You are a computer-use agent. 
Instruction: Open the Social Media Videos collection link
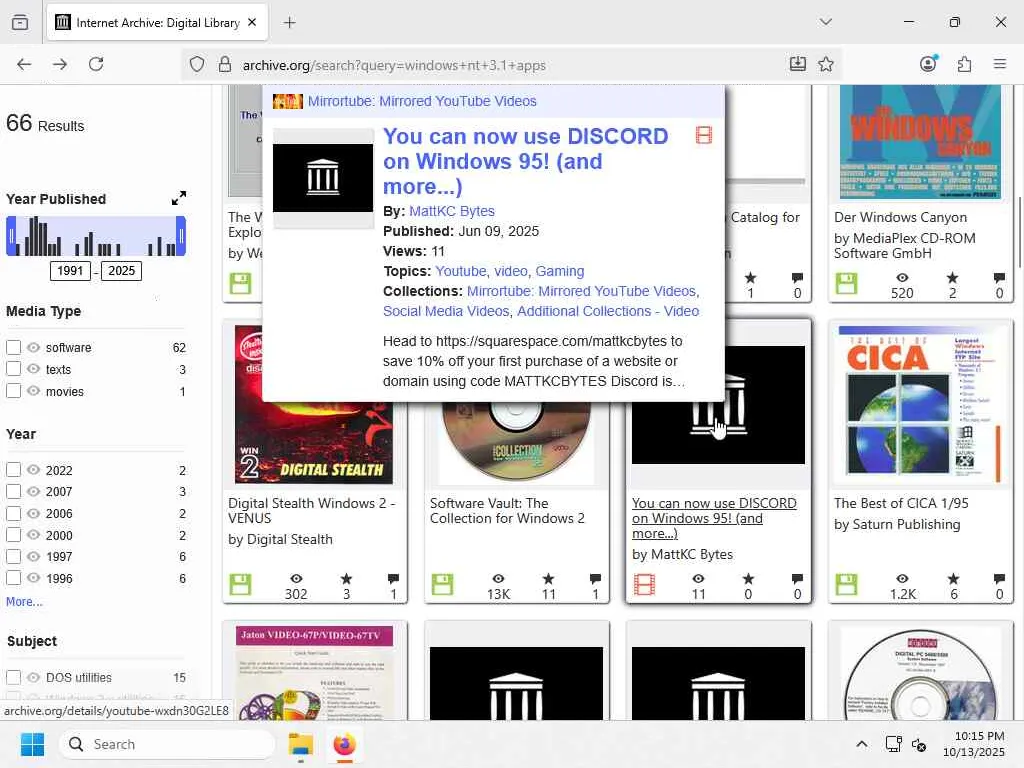(445, 311)
